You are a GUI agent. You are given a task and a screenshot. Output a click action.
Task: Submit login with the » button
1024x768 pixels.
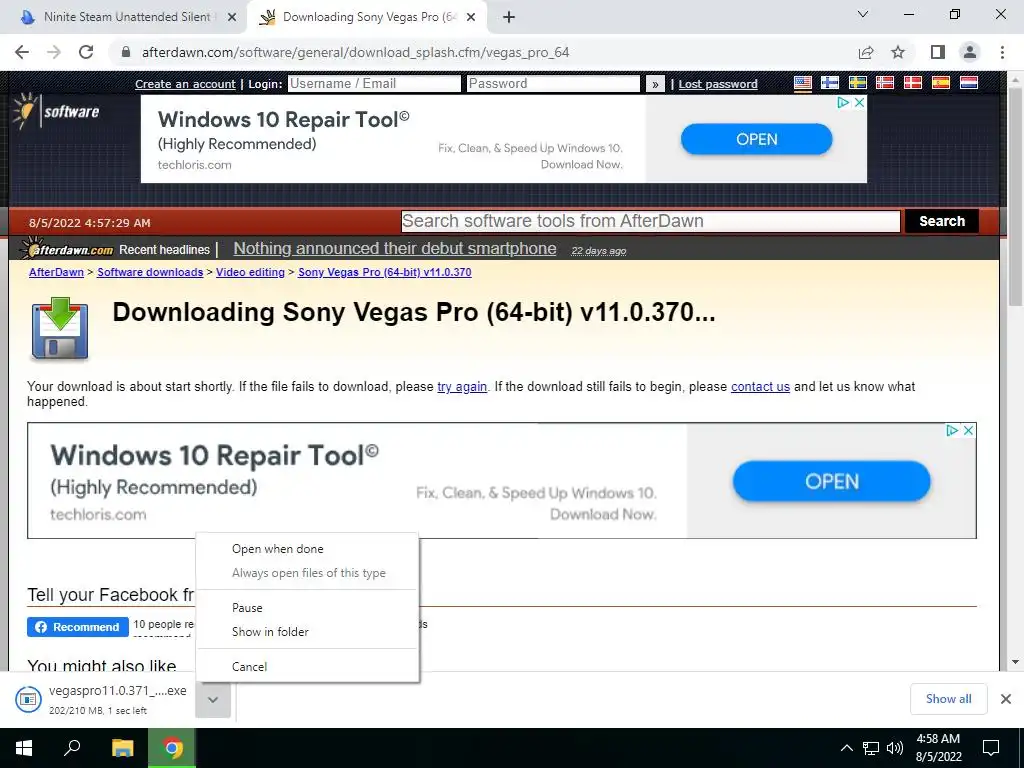click(655, 84)
